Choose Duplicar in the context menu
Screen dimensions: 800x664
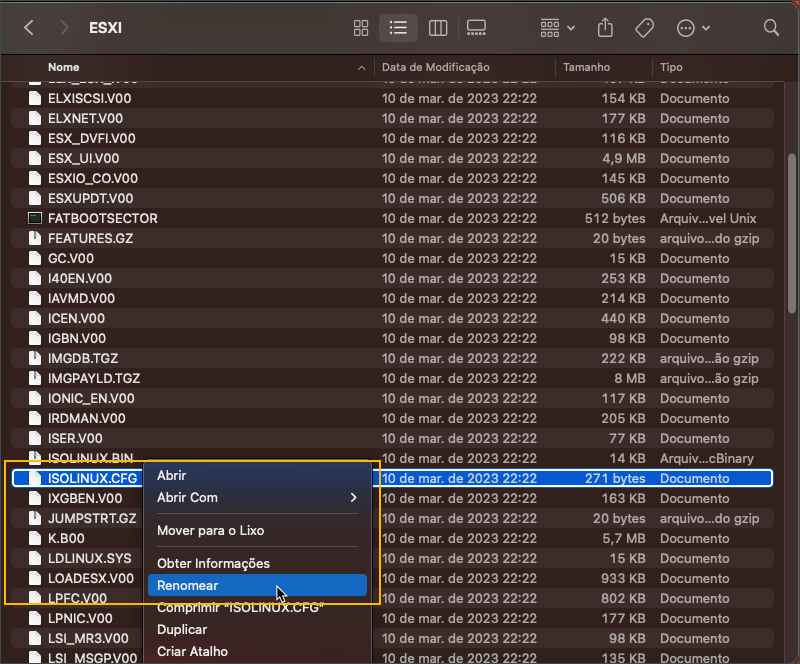257,629
